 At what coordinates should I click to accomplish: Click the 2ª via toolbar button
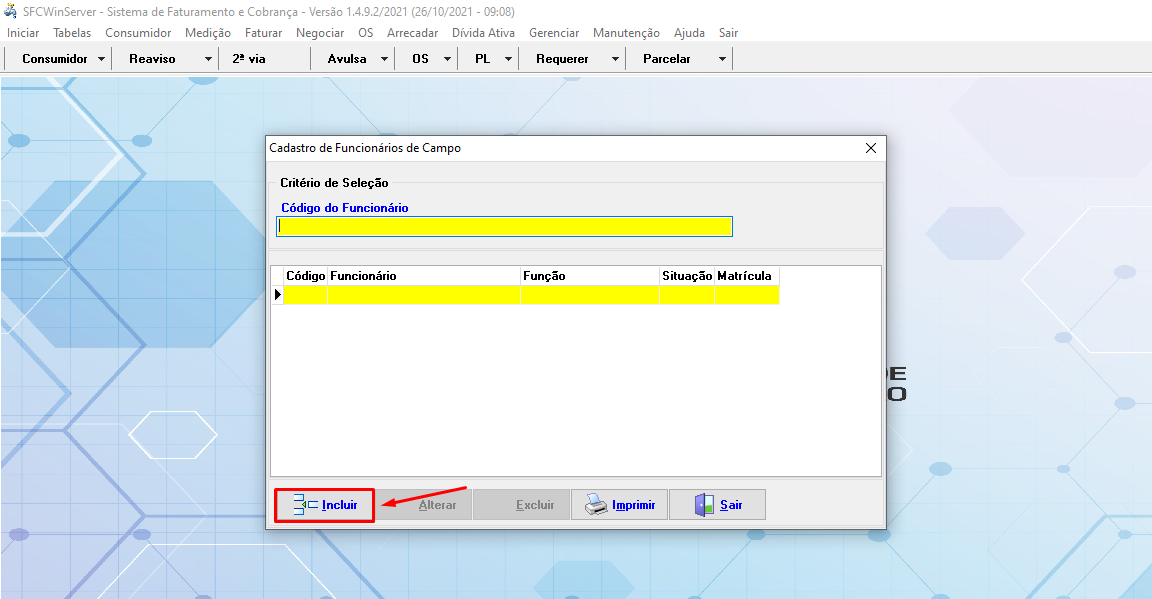pyautogui.click(x=249, y=59)
